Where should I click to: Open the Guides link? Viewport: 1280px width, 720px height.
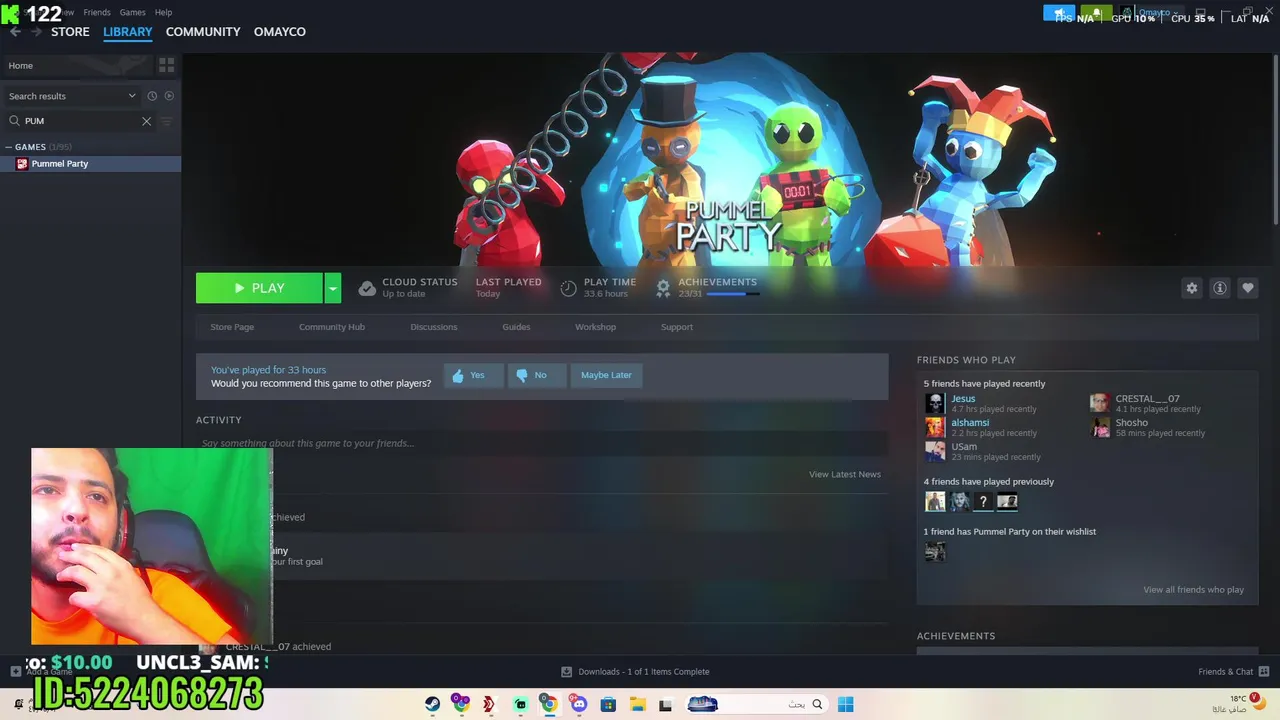pos(516,327)
